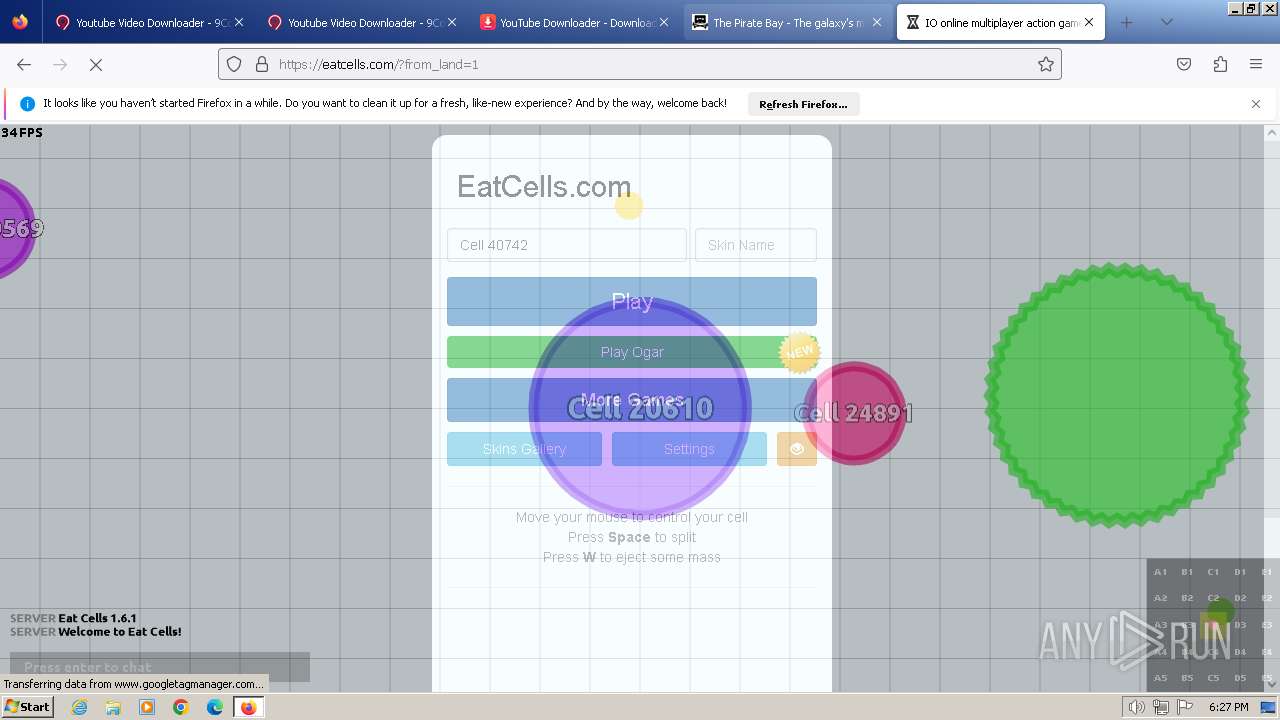Click the Firefox logo icon in tab bar
1280x720 pixels.
pyautogui.click(x=20, y=22)
